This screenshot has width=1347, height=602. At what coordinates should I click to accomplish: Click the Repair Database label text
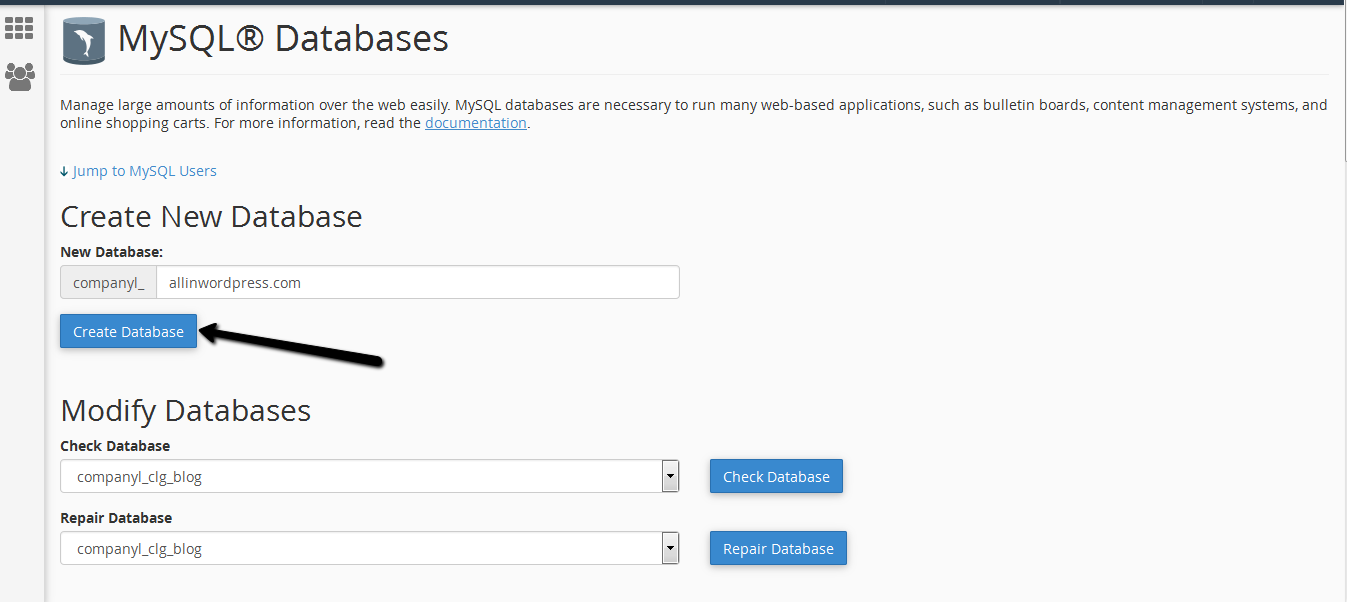(116, 518)
